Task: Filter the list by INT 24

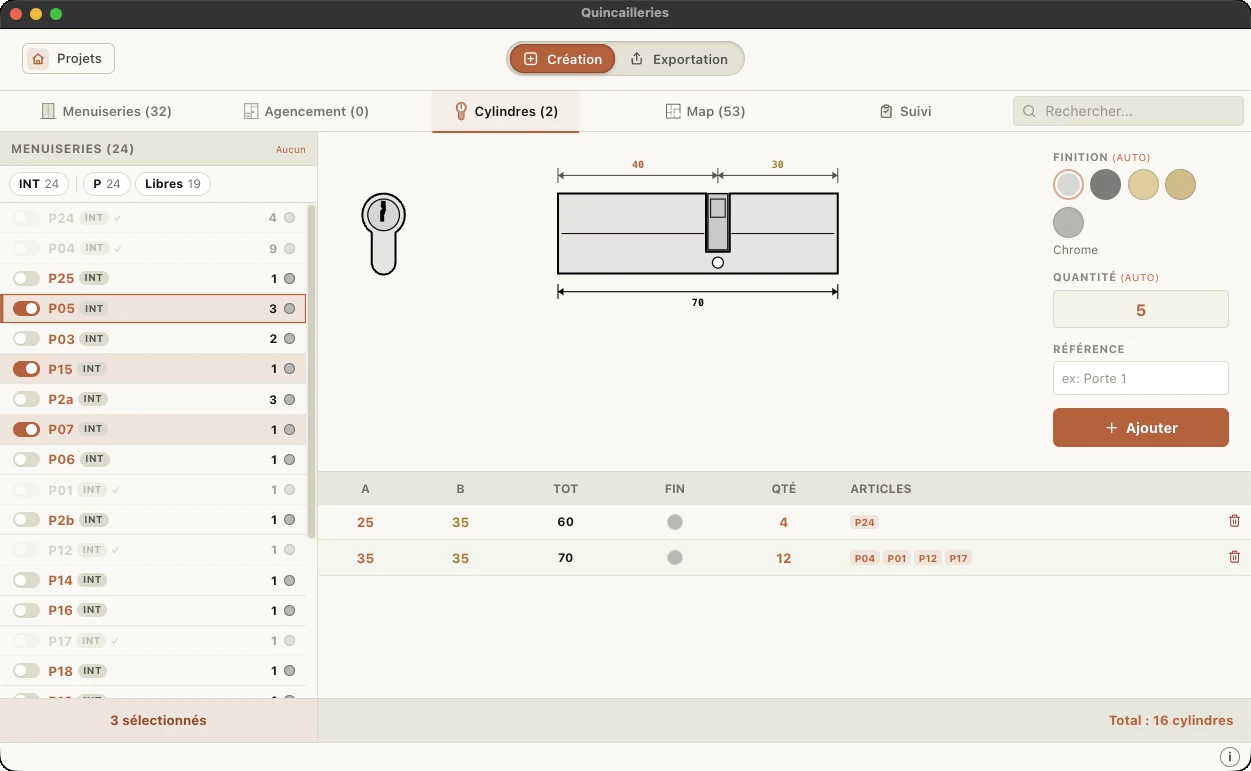Action: [40, 184]
